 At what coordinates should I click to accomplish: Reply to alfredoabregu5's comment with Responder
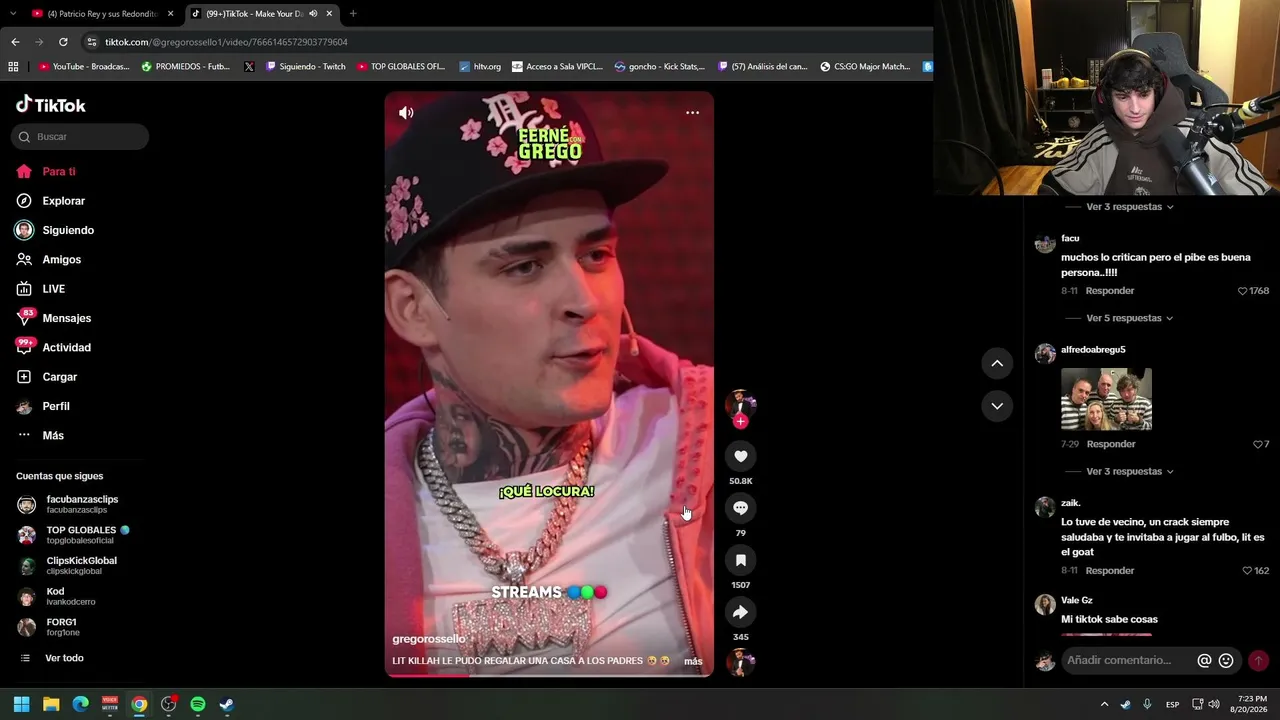coord(1111,444)
